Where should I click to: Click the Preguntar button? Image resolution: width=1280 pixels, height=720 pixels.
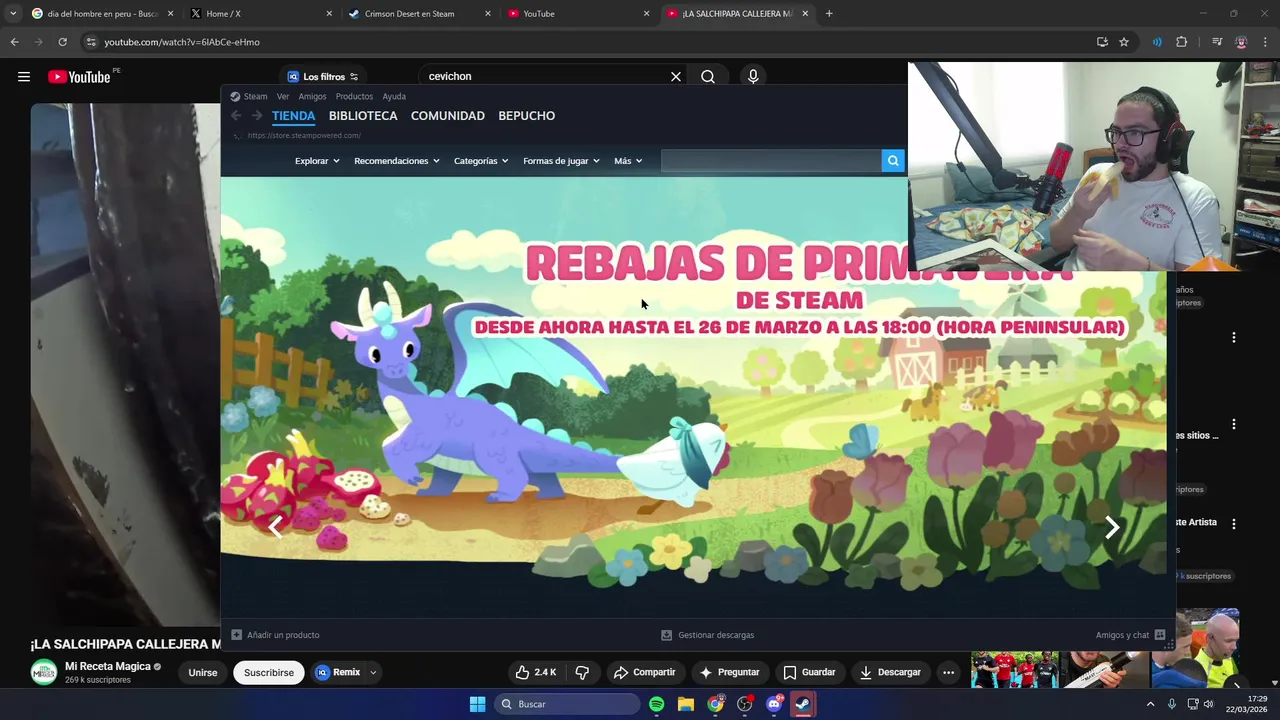click(x=730, y=672)
